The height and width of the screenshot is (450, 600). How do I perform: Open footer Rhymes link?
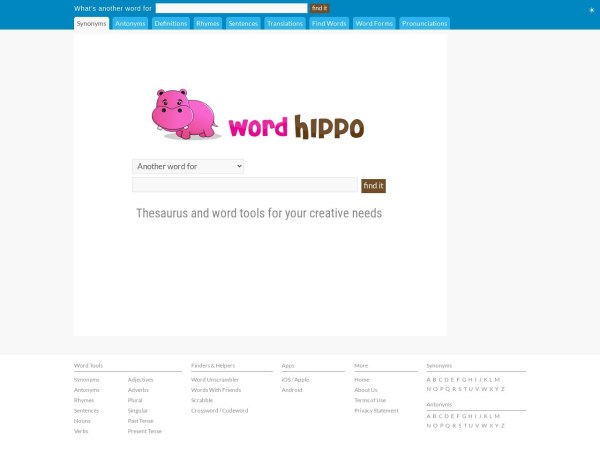(84, 401)
